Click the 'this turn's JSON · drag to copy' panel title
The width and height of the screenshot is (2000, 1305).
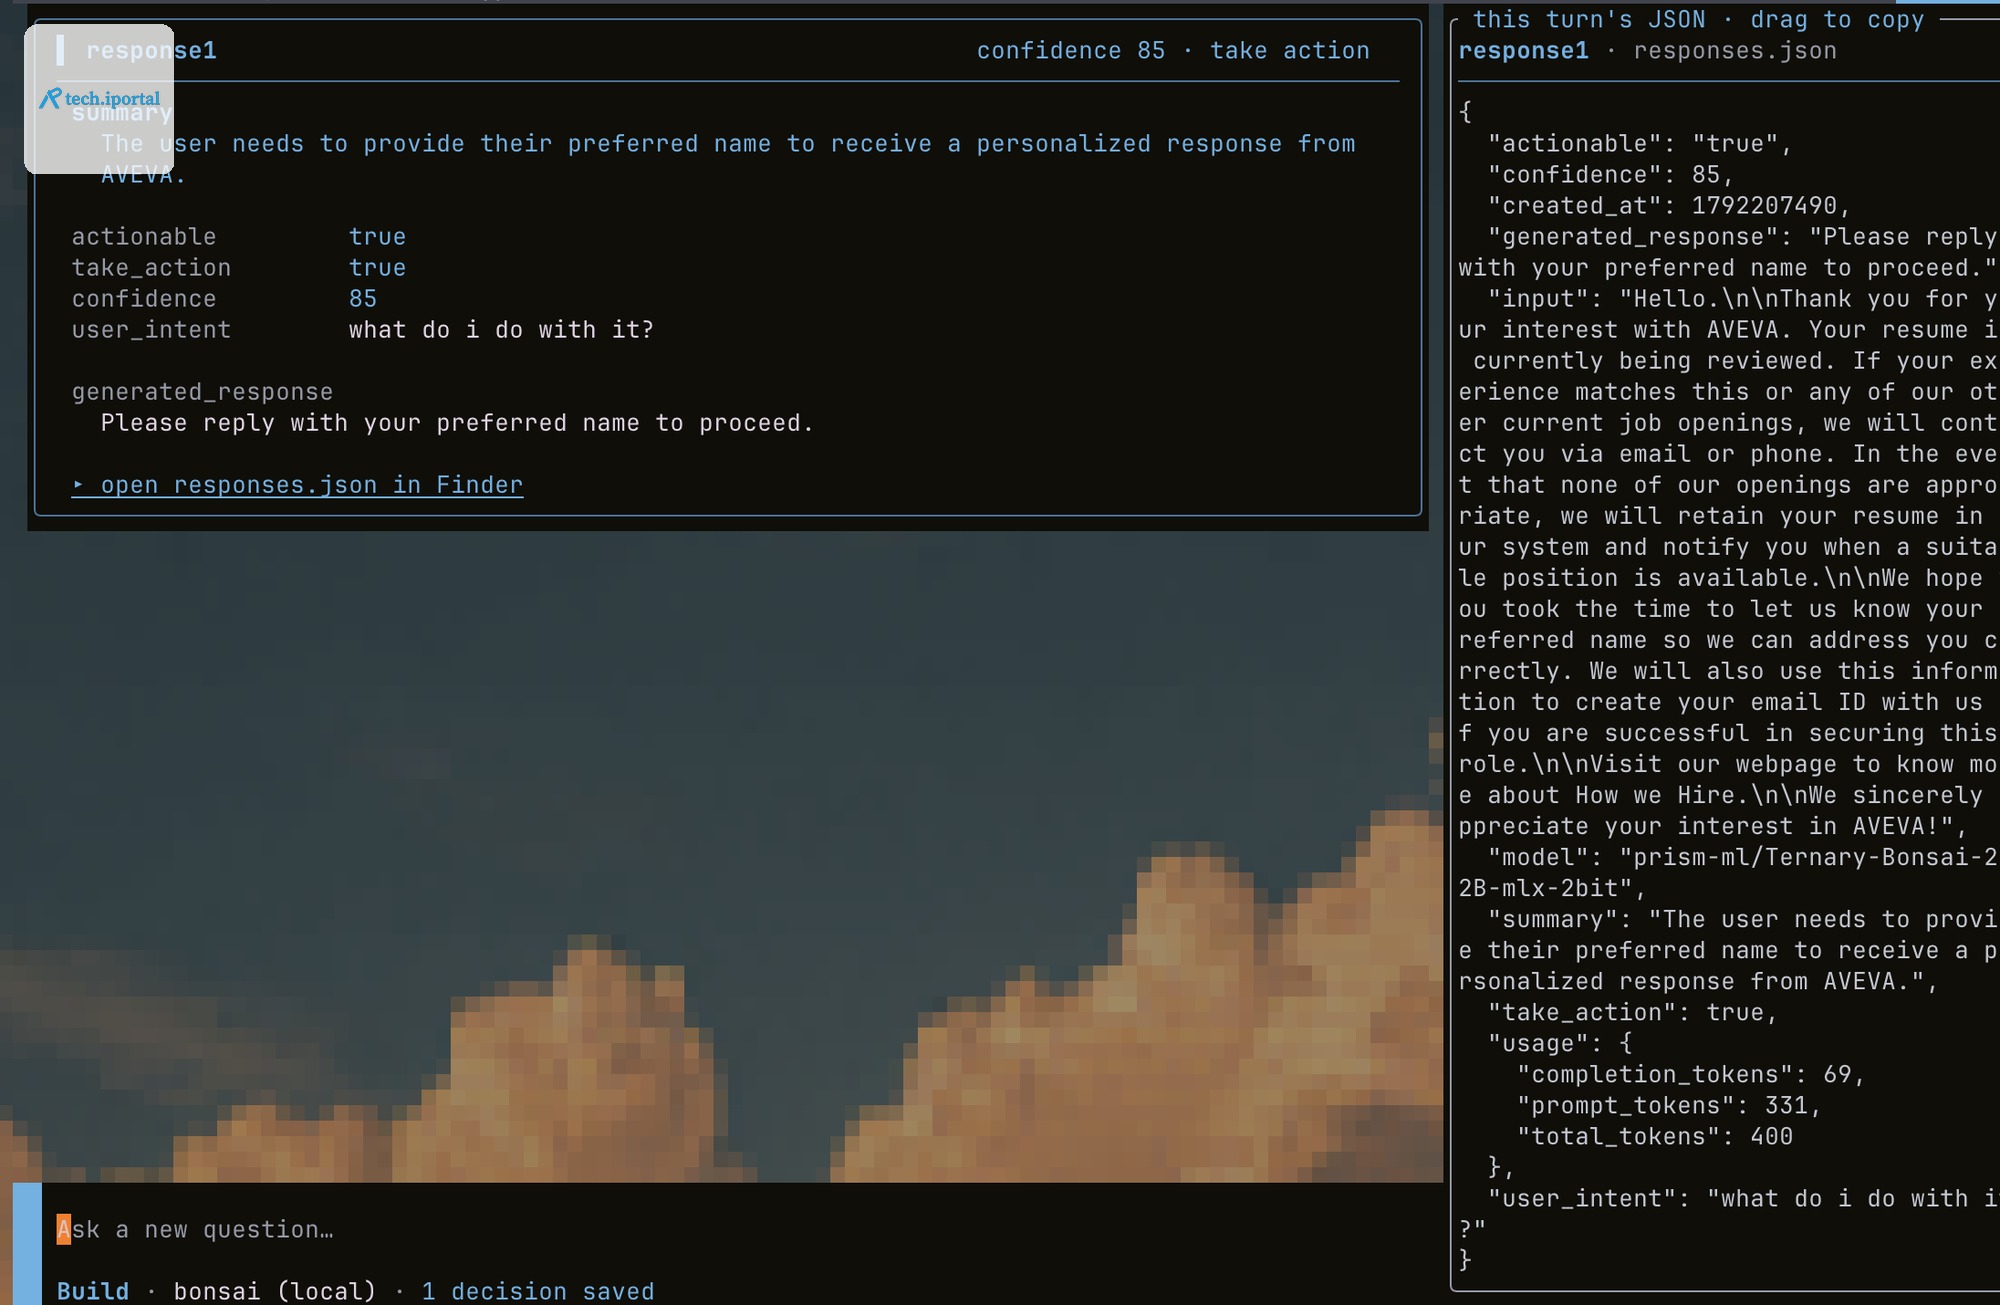[x=1698, y=20]
